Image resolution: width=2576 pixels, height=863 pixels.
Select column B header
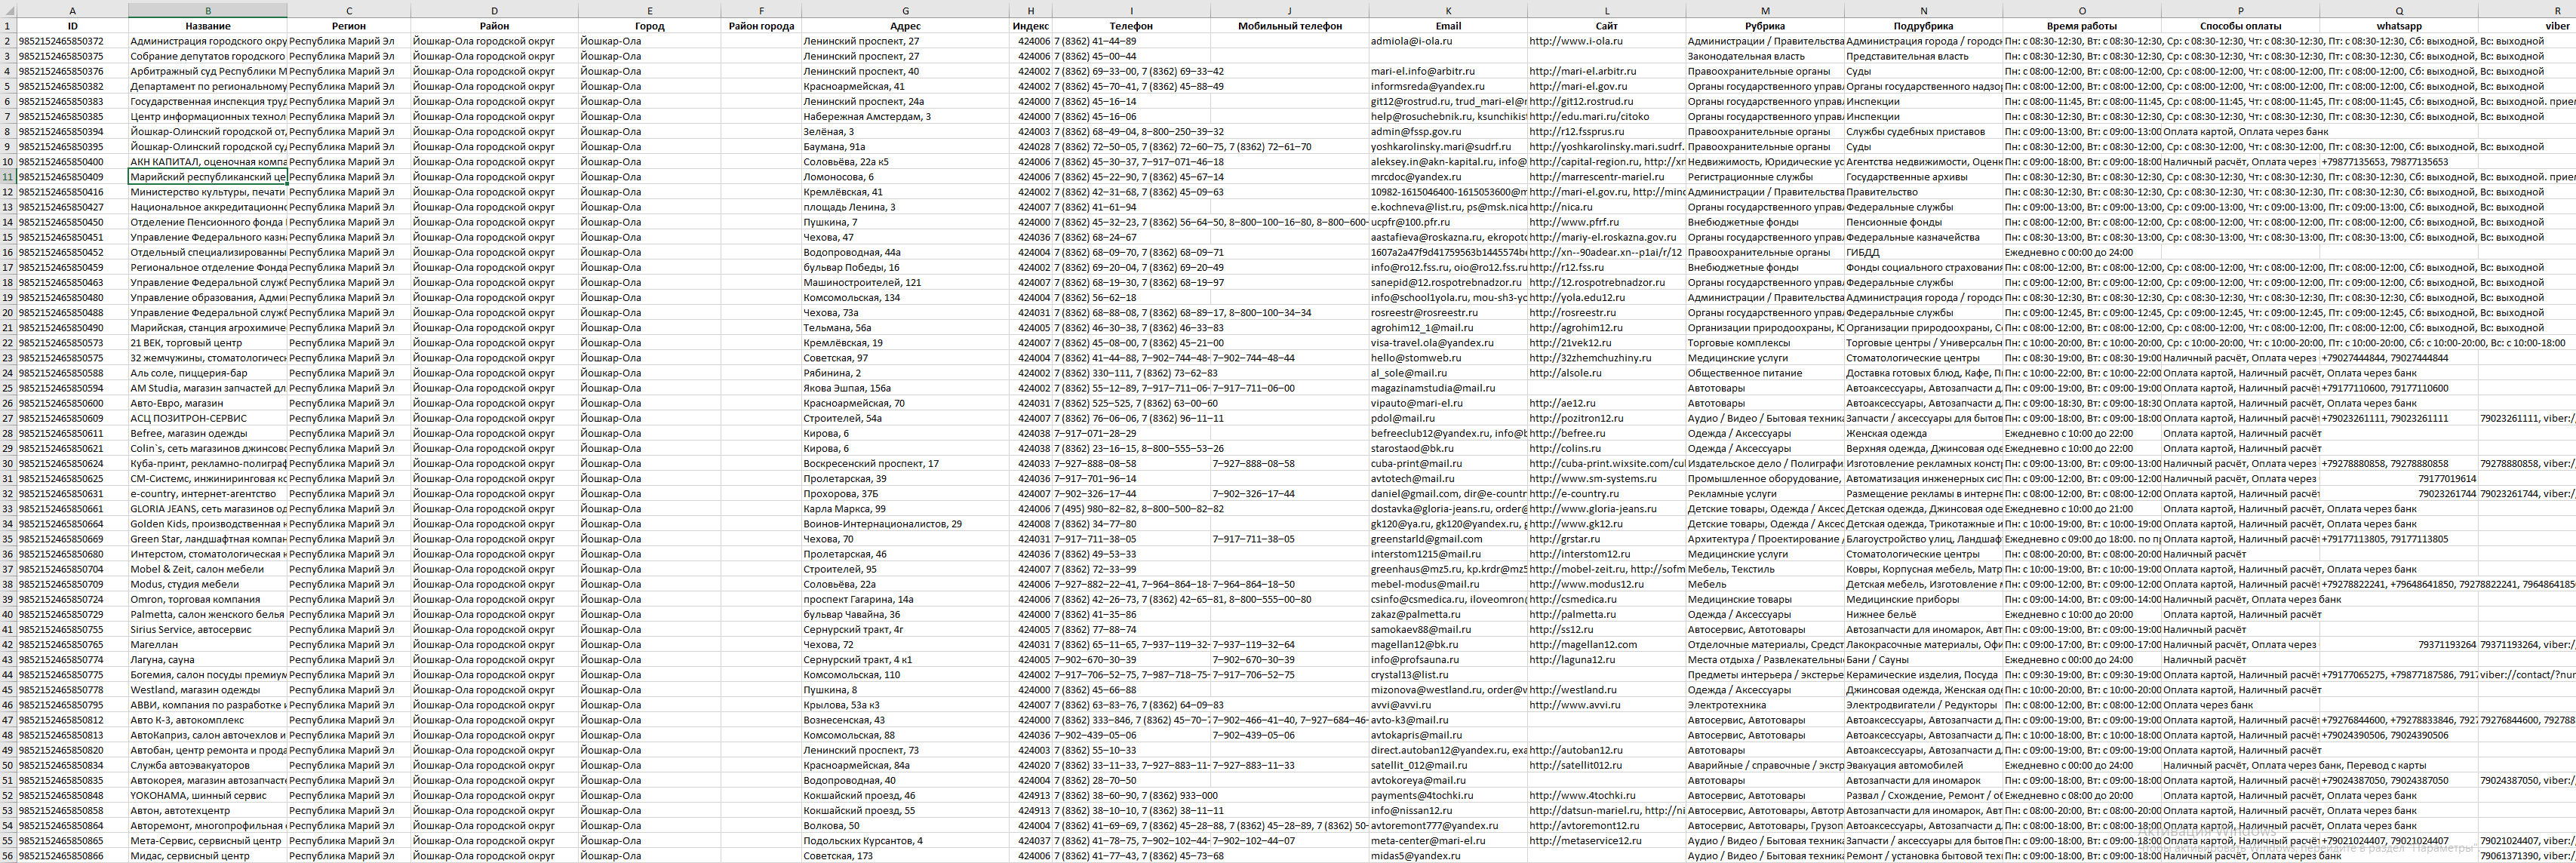click(x=208, y=11)
